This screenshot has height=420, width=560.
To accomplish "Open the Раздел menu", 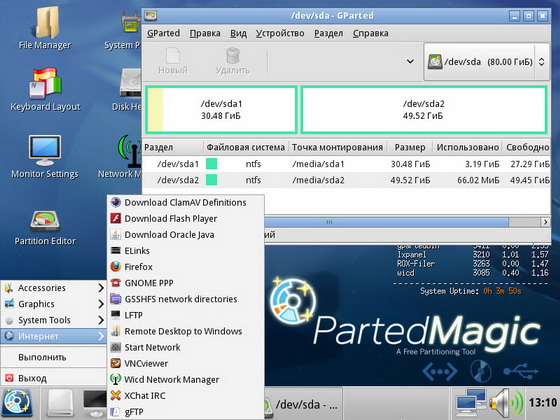I will pos(329,33).
